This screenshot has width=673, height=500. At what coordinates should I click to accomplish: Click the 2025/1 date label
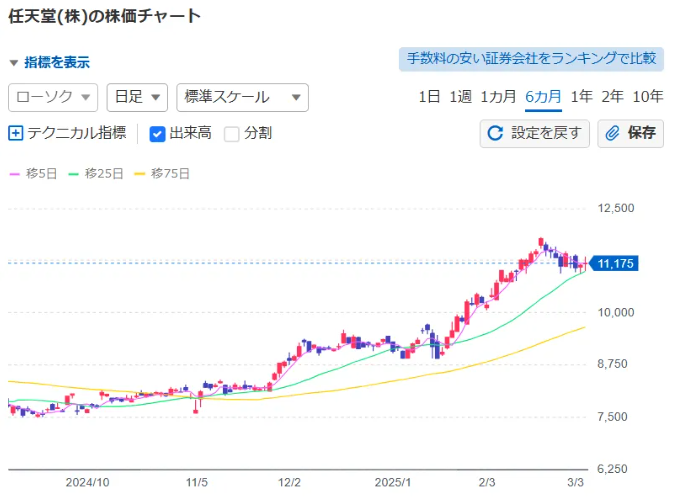click(x=393, y=482)
